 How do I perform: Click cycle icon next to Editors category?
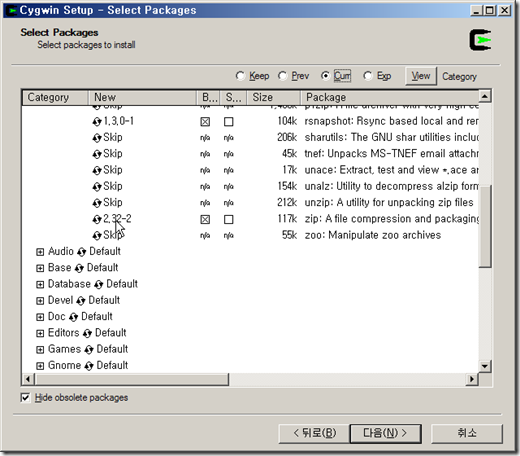[87, 333]
